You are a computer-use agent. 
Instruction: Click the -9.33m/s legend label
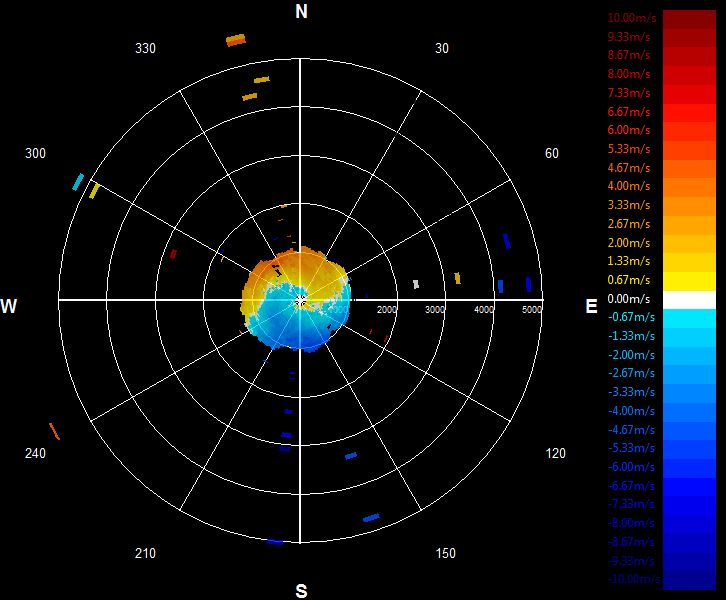pyautogui.click(x=631, y=561)
